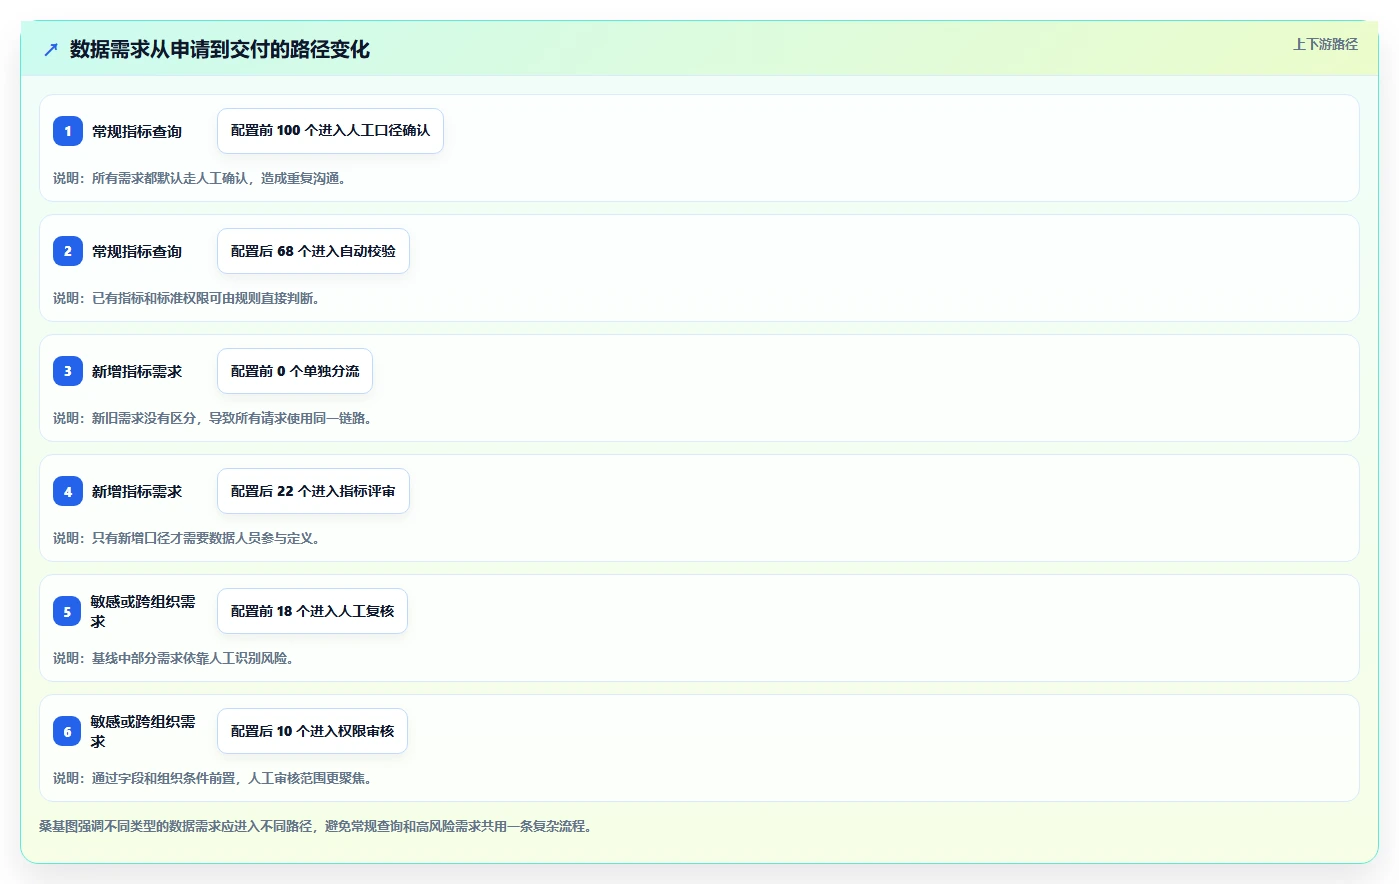Select step number badge 6

[x=68, y=731]
